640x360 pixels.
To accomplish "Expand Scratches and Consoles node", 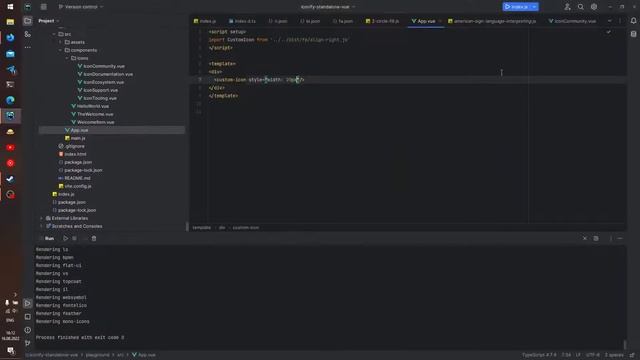I will click(41, 226).
